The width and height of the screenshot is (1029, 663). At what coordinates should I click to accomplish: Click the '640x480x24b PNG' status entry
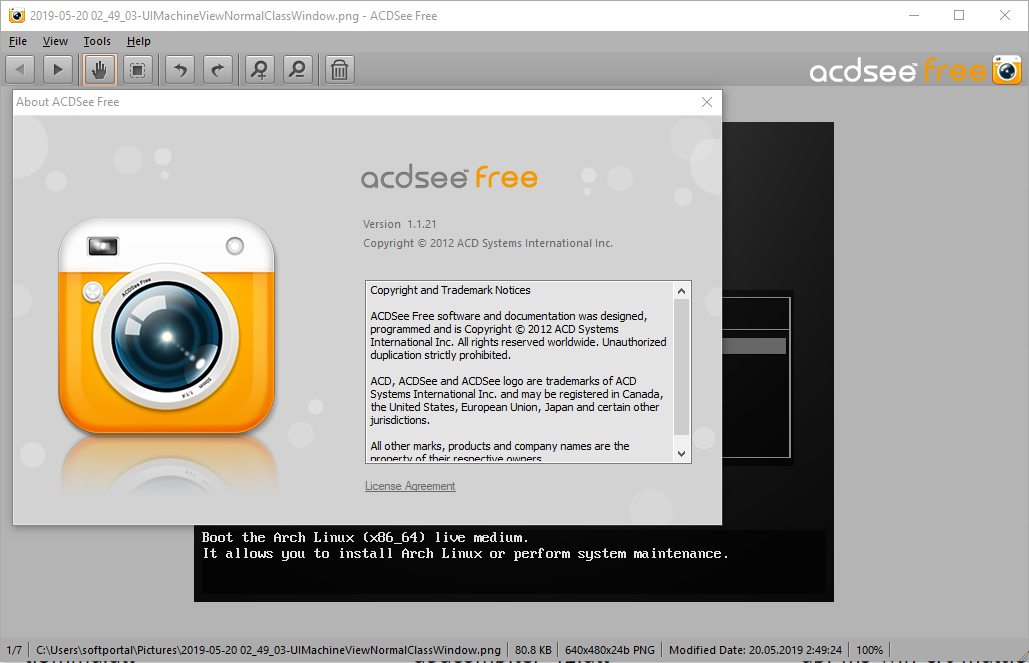[x=610, y=650]
